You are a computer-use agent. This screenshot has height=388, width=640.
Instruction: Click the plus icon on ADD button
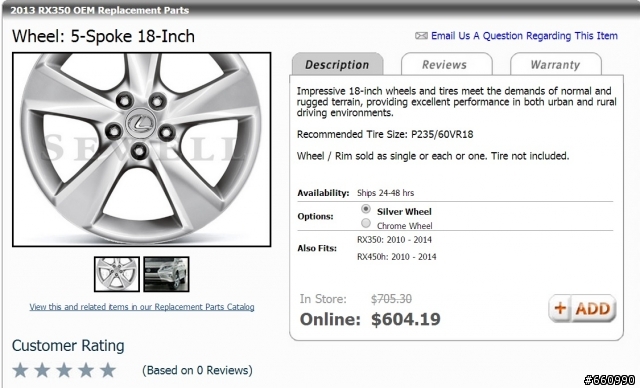pos(560,308)
